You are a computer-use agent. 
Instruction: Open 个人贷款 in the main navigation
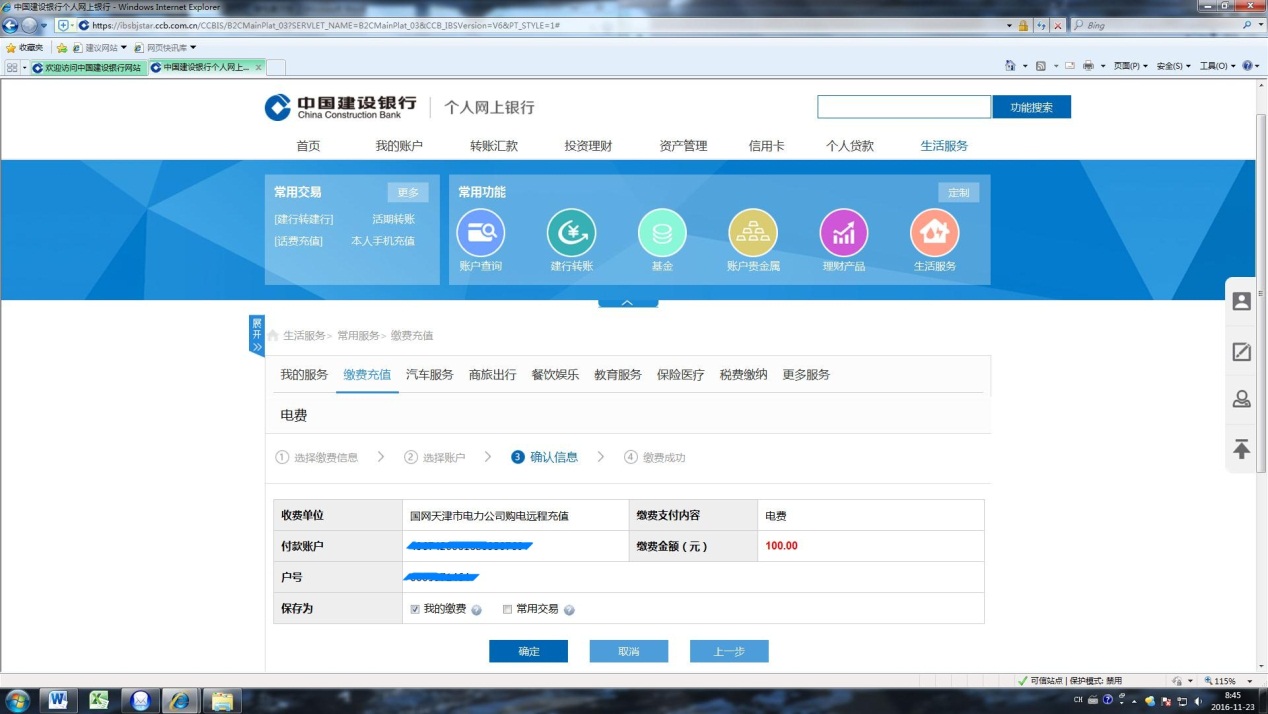coord(850,146)
